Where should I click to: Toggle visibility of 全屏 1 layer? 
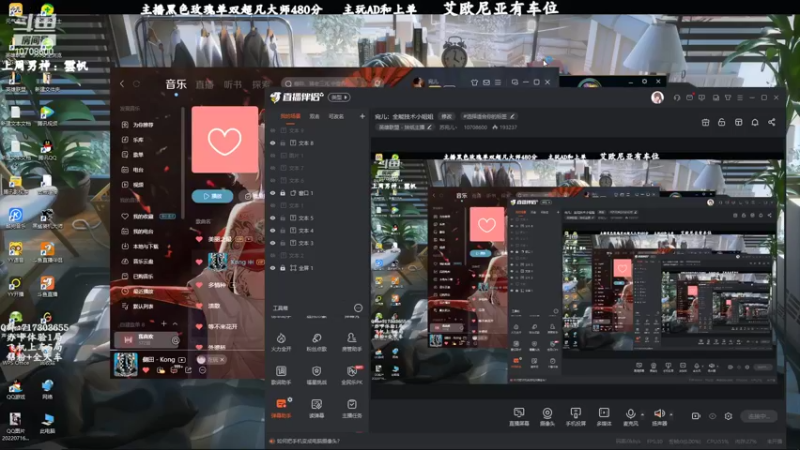coord(273,268)
